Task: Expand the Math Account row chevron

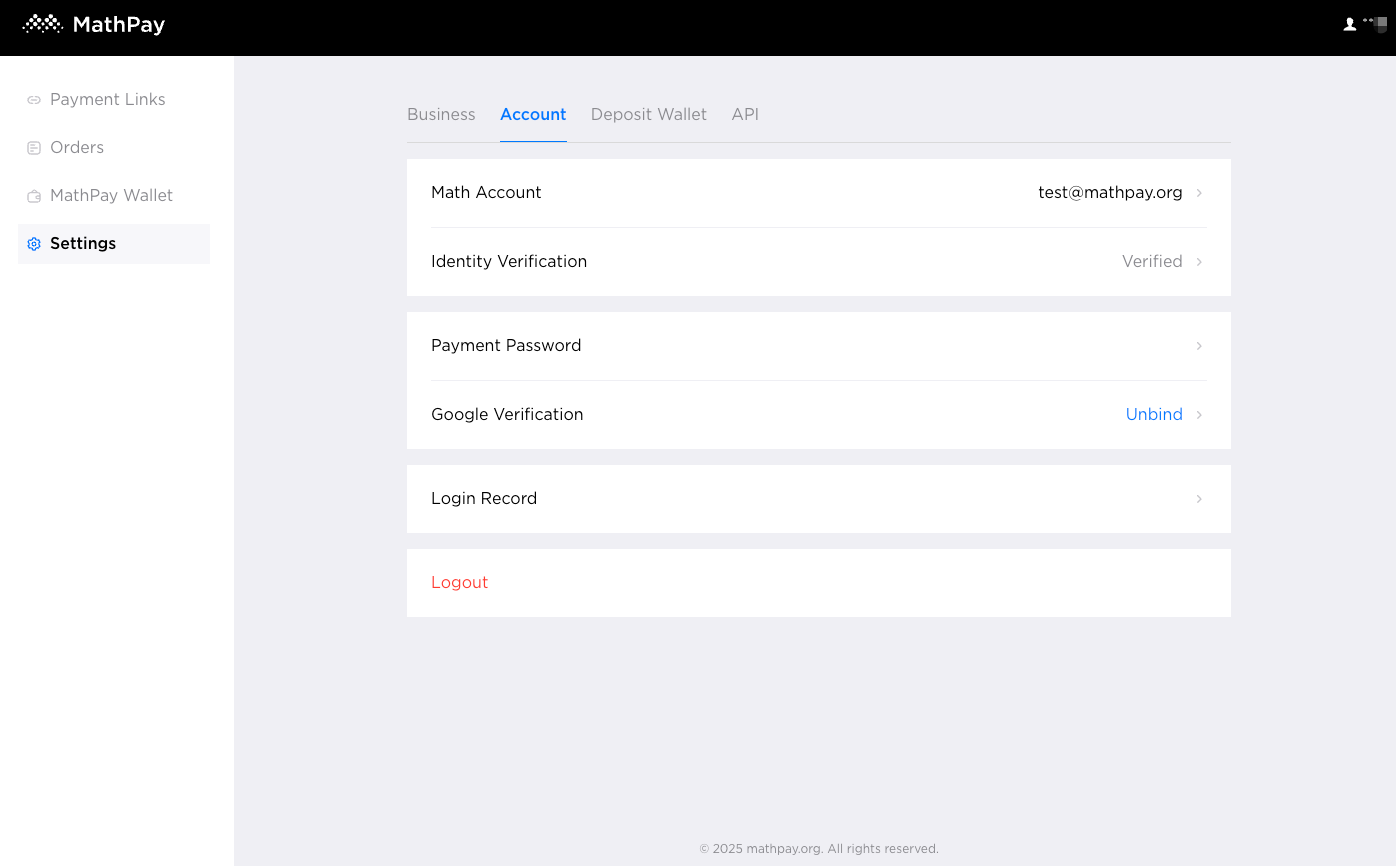Action: click(1199, 193)
